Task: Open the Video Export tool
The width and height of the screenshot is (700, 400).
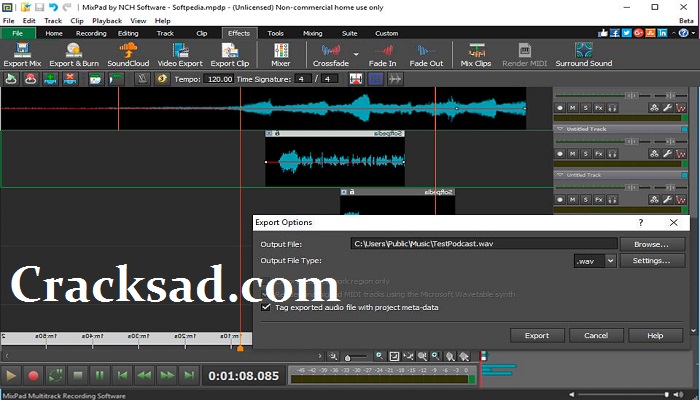Action: pyautogui.click(x=180, y=54)
